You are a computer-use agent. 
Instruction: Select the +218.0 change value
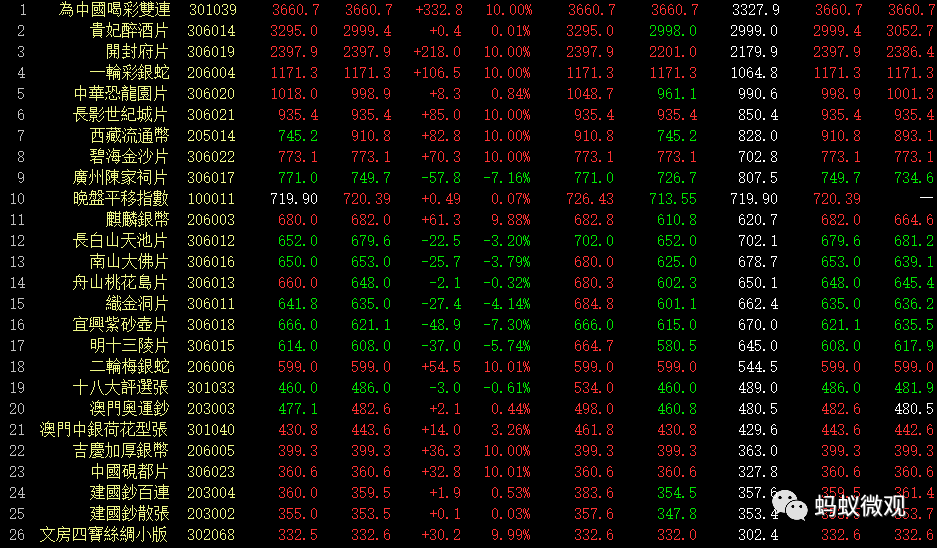point(437,52)
